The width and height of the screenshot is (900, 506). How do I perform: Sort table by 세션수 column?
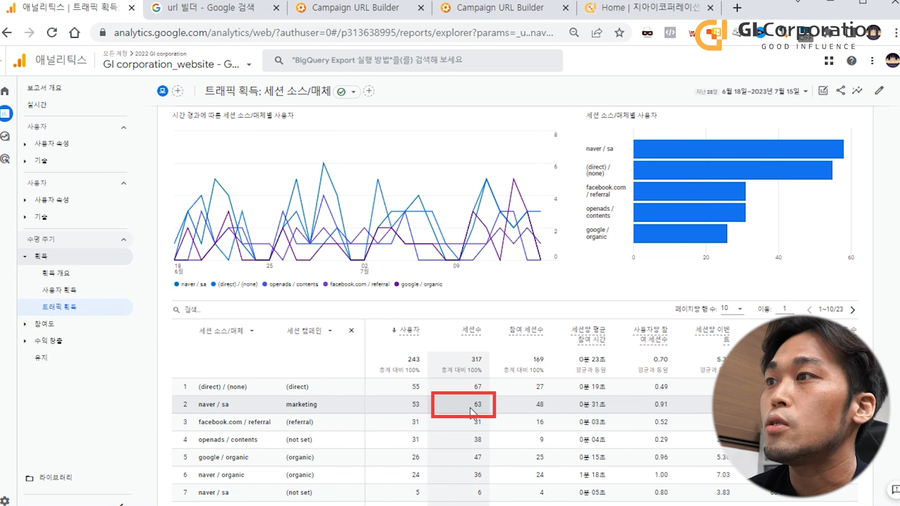click(x=472, y=330)
